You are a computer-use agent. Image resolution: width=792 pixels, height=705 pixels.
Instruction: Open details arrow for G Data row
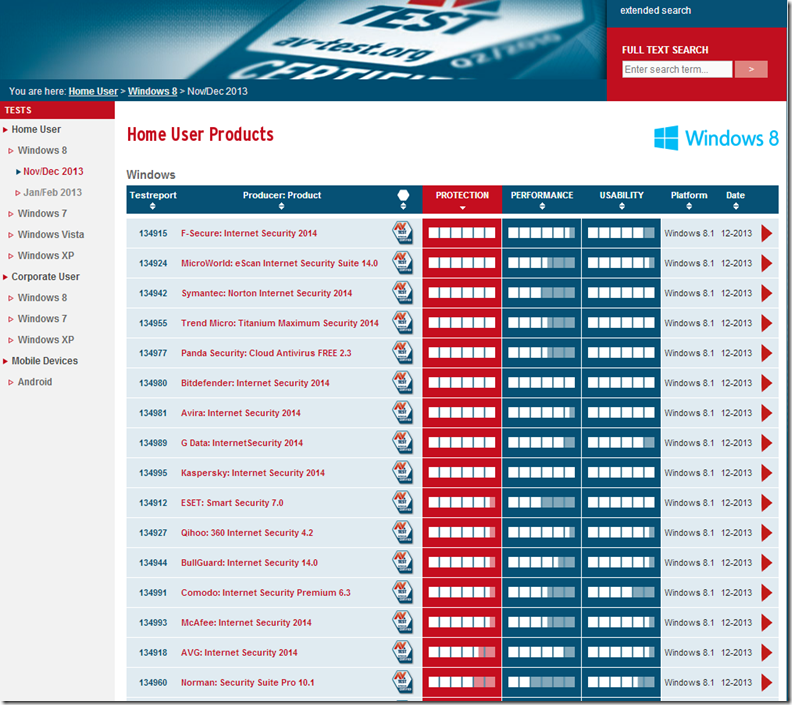pyautogui.click(x=767, y=443)
